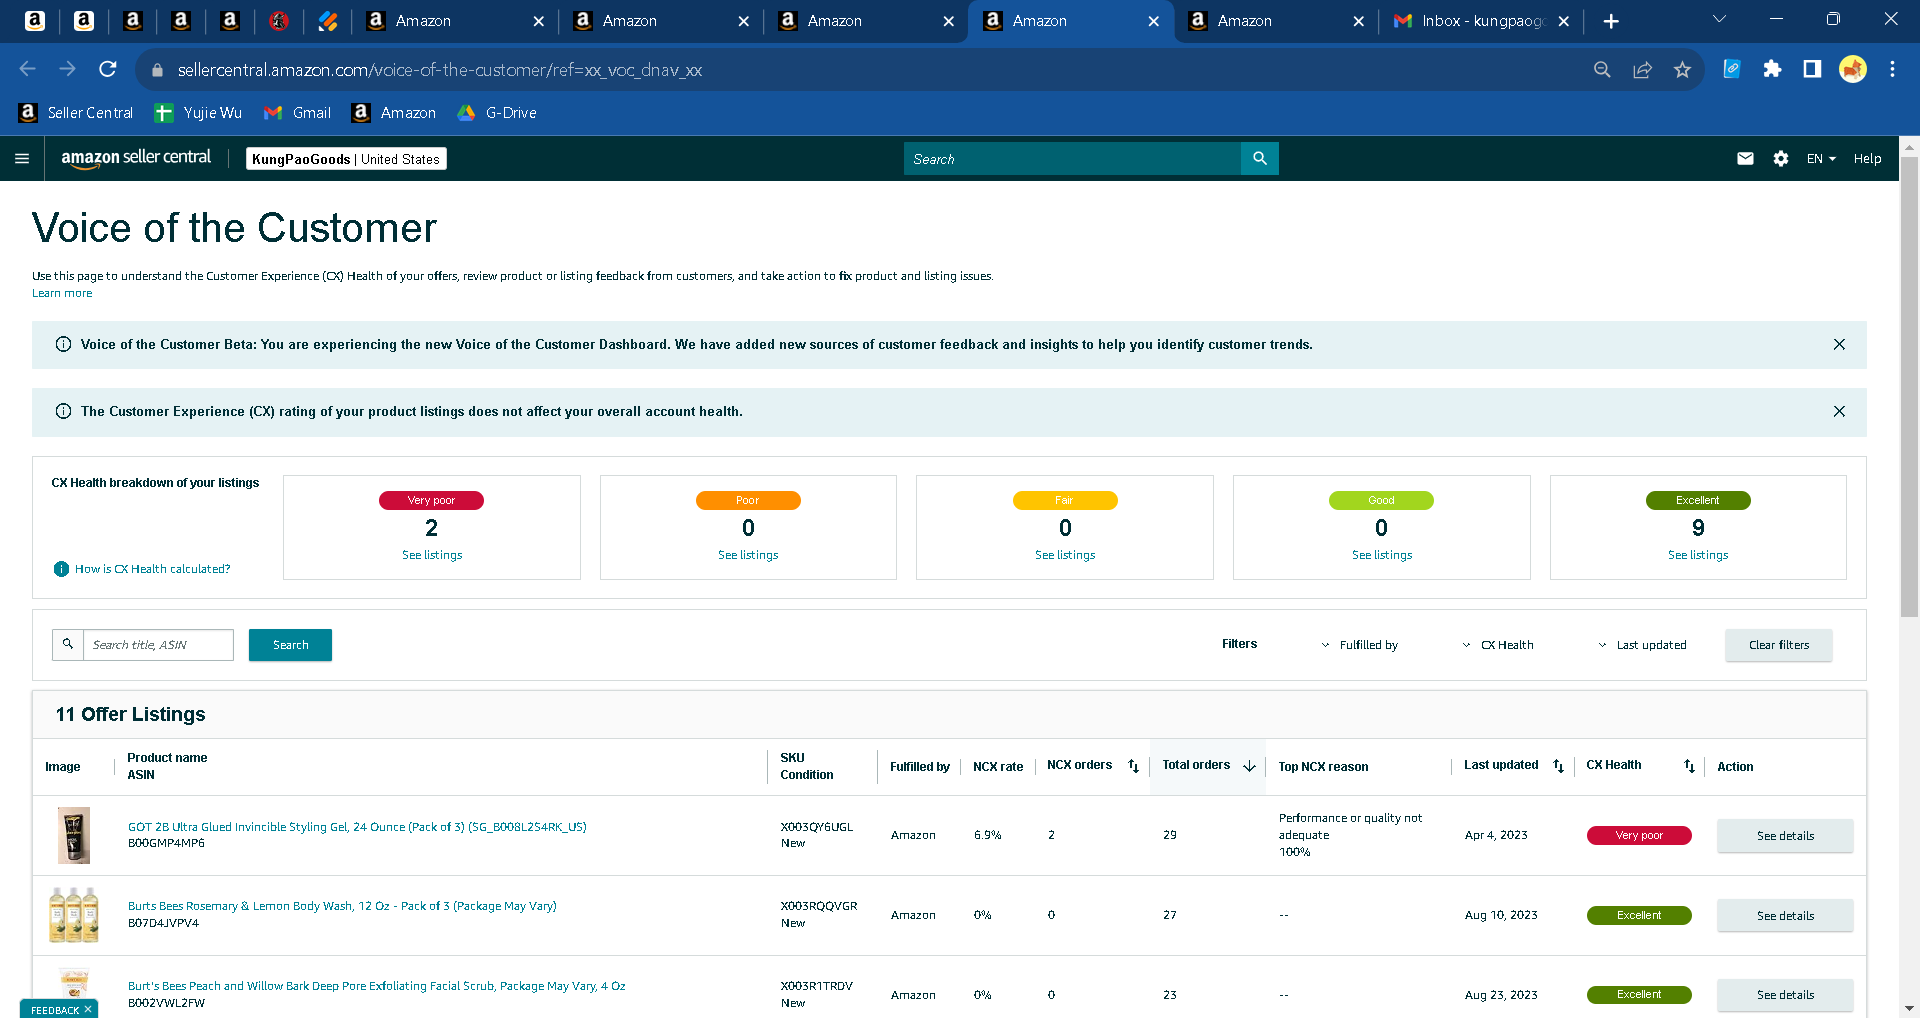
Task: Sort listings by NCX orders
Action: point(1133,766)
